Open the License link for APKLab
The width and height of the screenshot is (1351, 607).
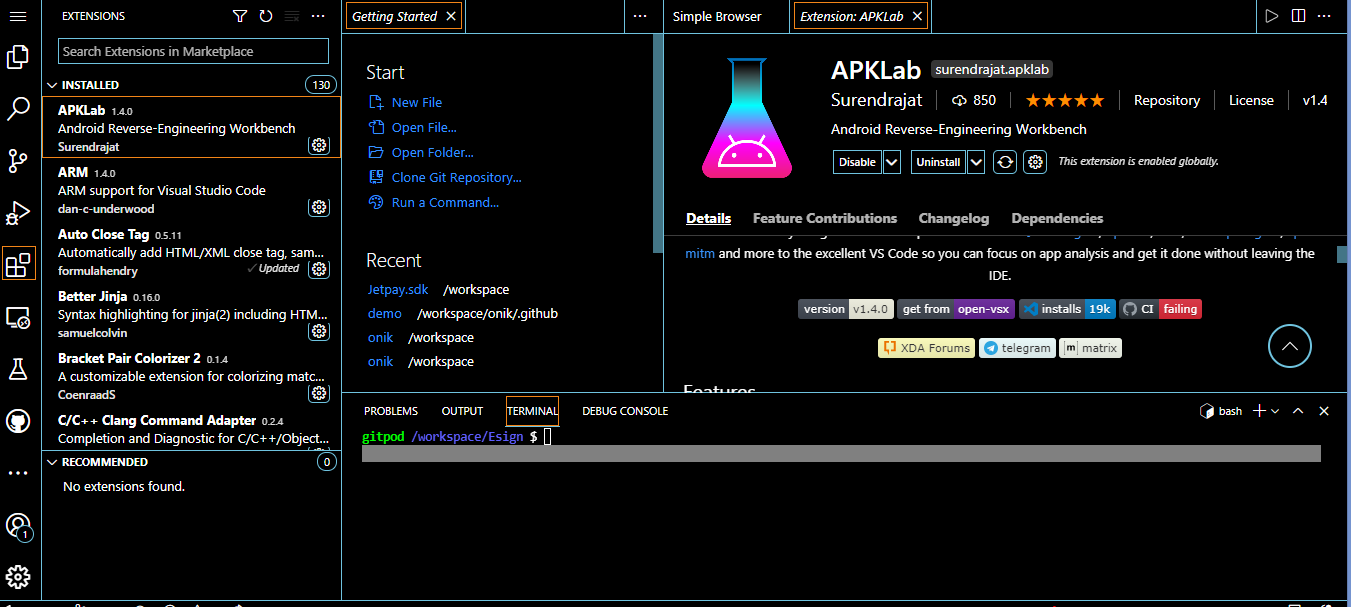pos(1251,100)
